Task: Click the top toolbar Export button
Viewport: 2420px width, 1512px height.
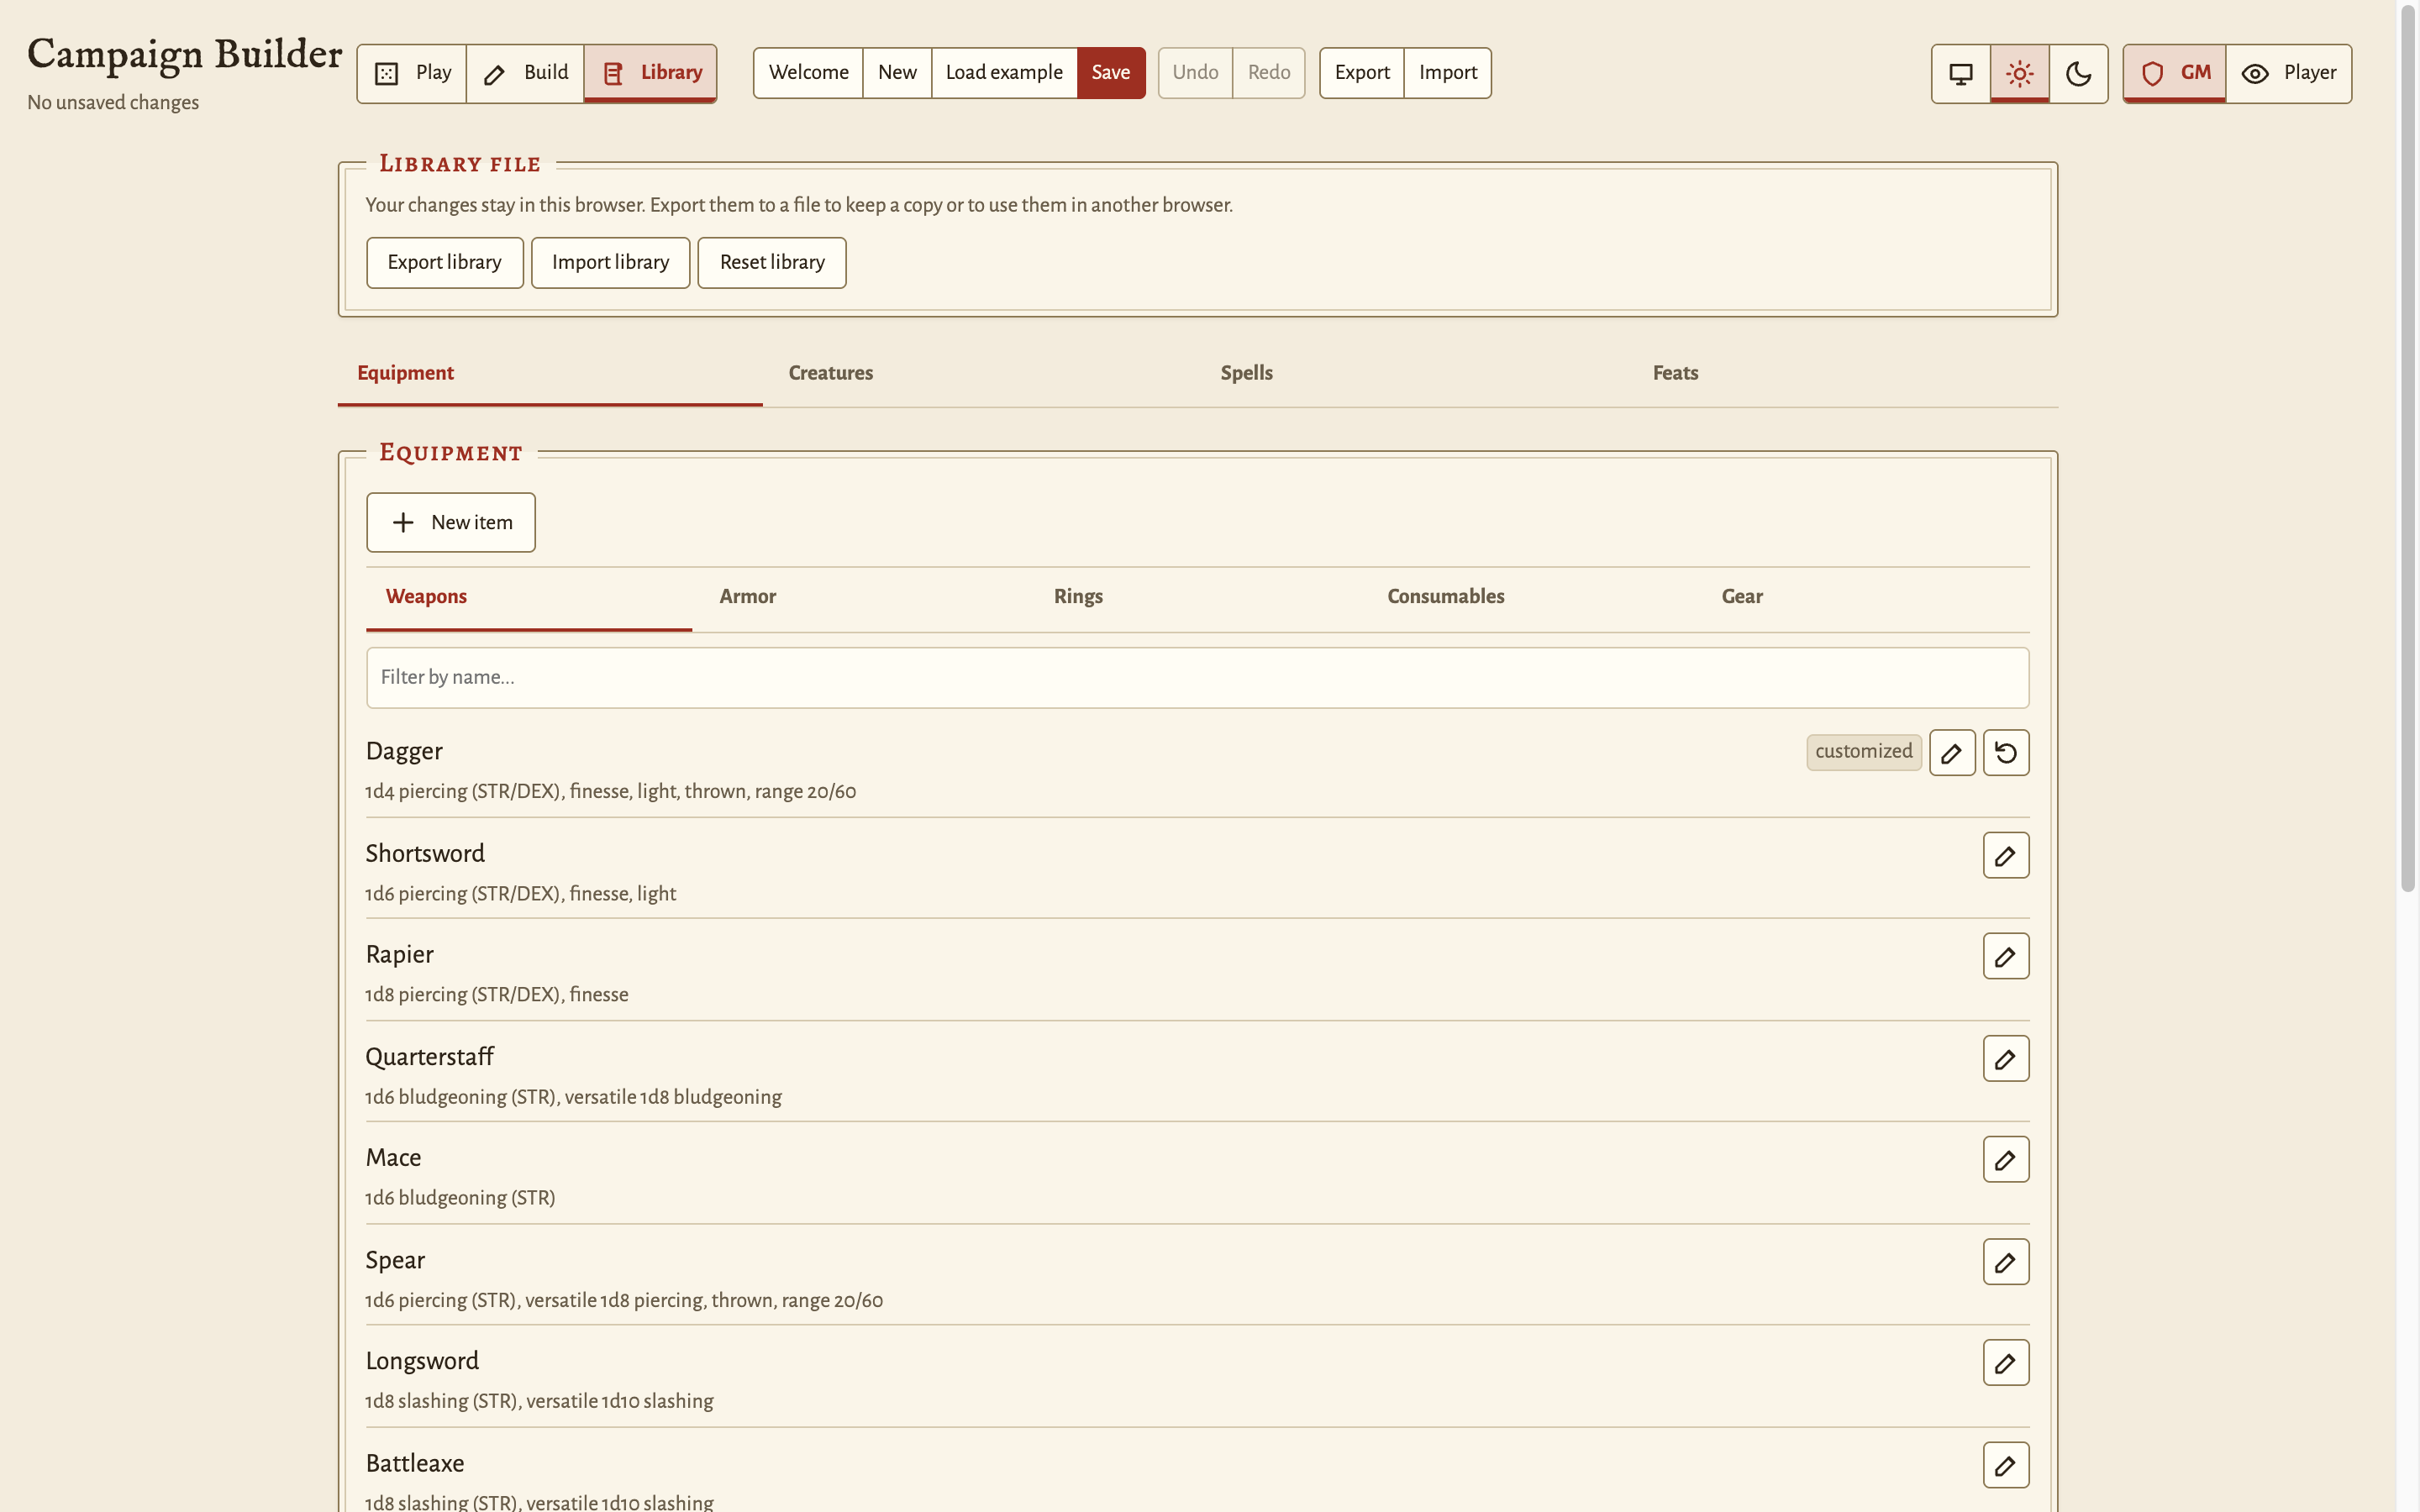Action: point(1362,73)
